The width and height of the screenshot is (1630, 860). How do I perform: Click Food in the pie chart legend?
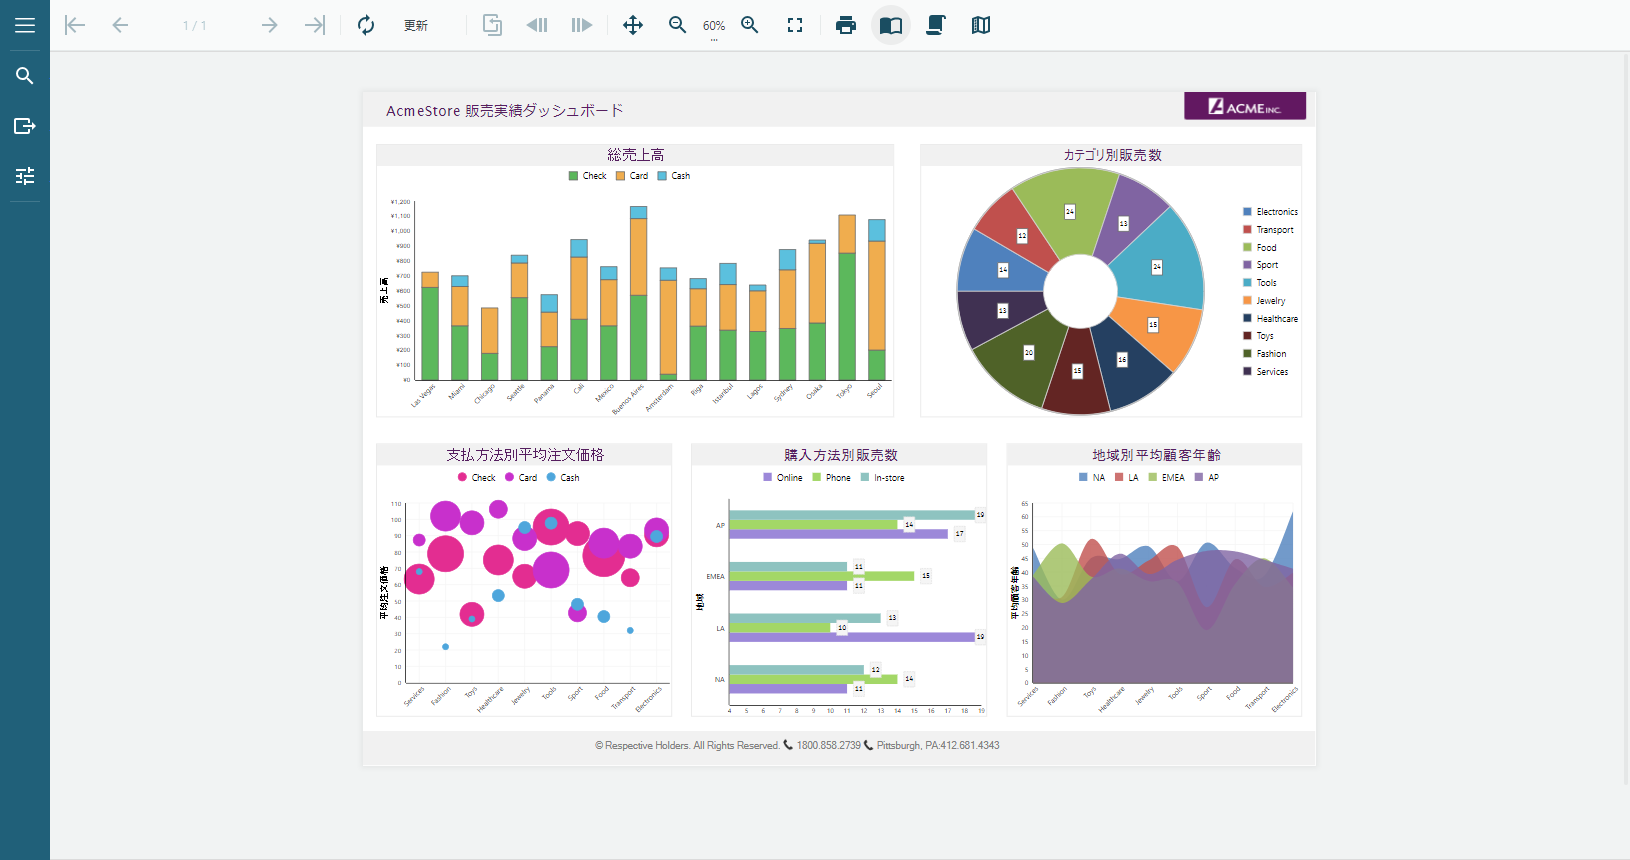pos(1266,248)
